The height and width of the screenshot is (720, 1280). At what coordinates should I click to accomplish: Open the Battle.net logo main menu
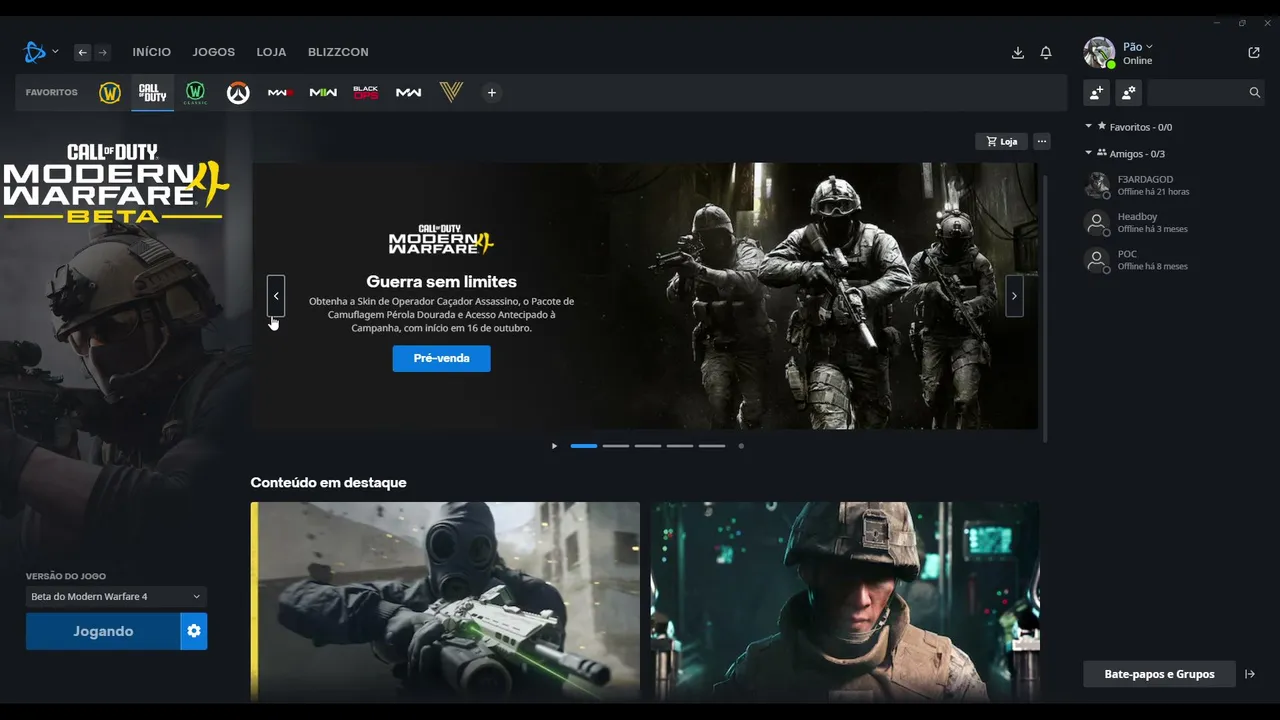[x=40, y=52]
